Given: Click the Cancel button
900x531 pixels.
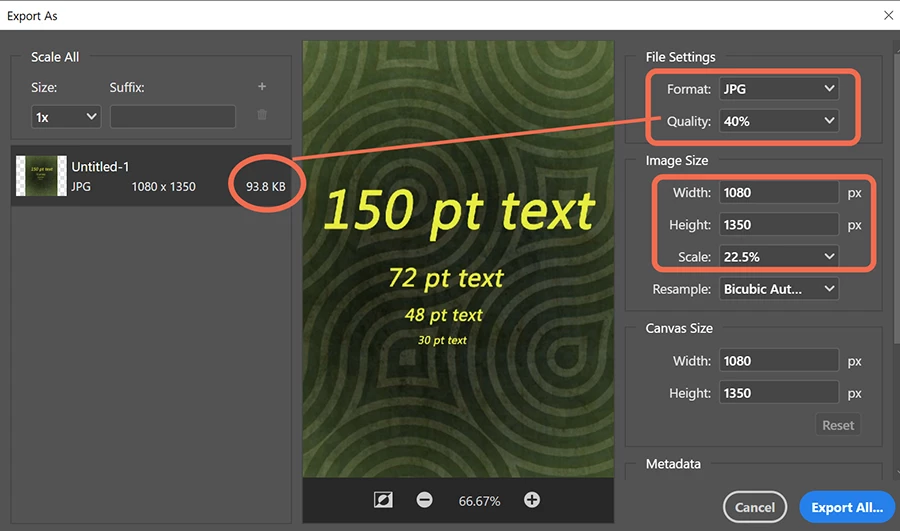Looking at the screenshot, I should point(755,507).
